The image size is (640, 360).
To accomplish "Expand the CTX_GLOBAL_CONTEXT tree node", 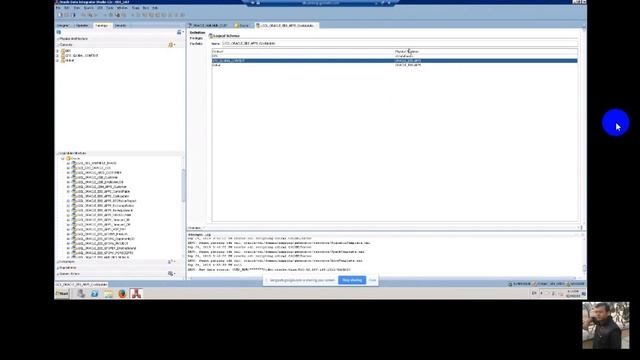I will 58,55.
